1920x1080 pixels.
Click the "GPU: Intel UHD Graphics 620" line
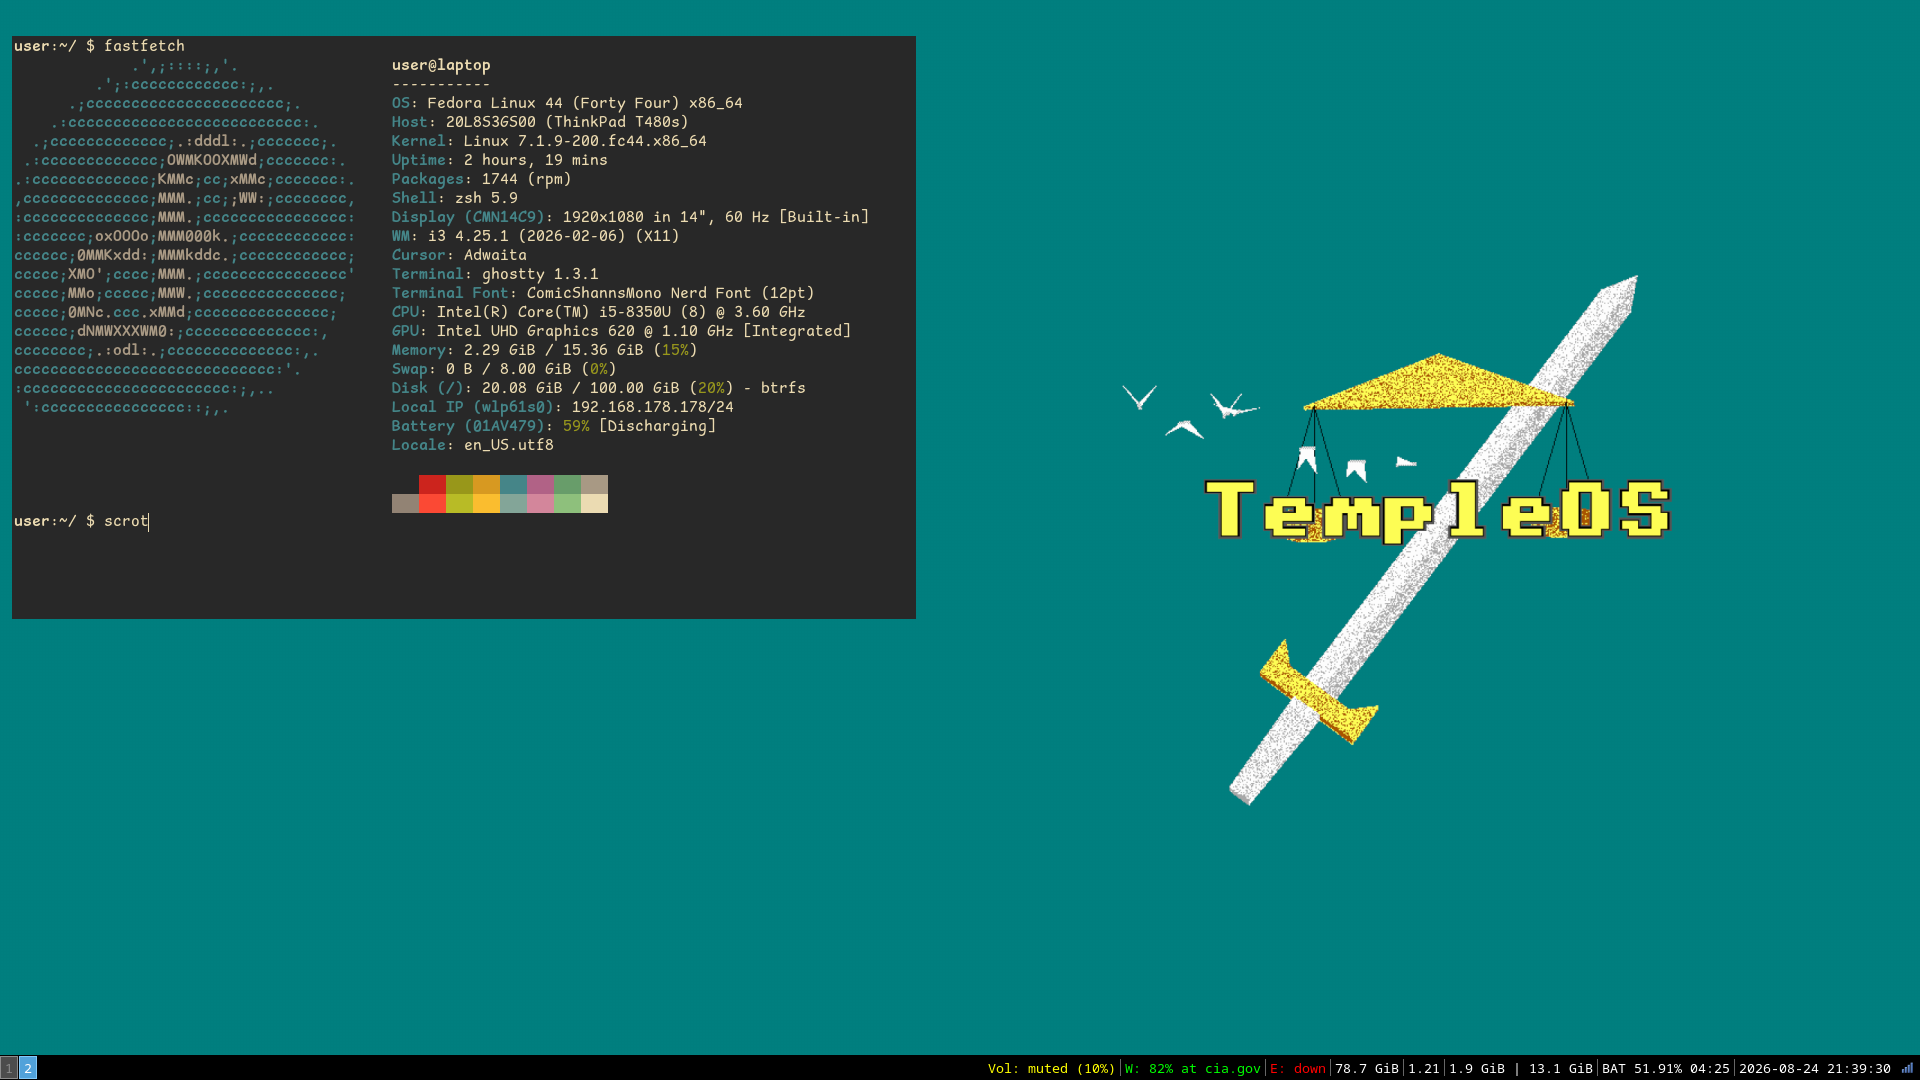(x=622, y=331)
